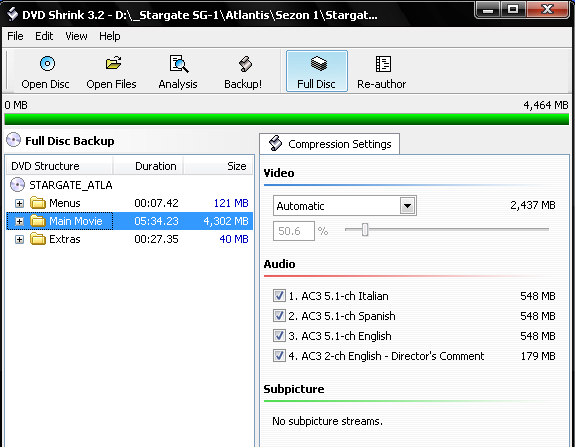
Task: Expand the Menus tree node
Action: pyautogui.click(x=19, y=203)
